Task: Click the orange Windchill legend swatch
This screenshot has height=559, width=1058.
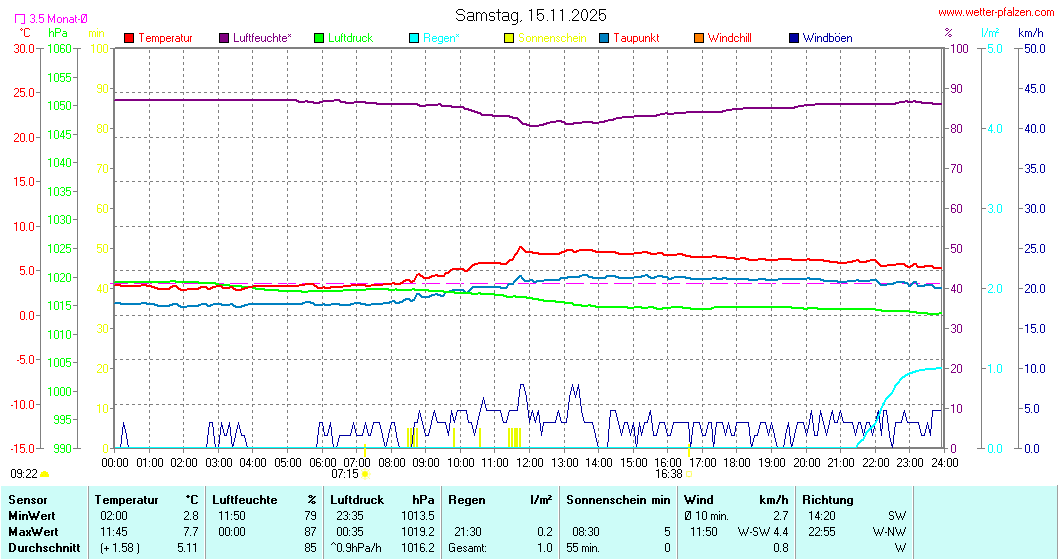Action: [x=699, y=38]
